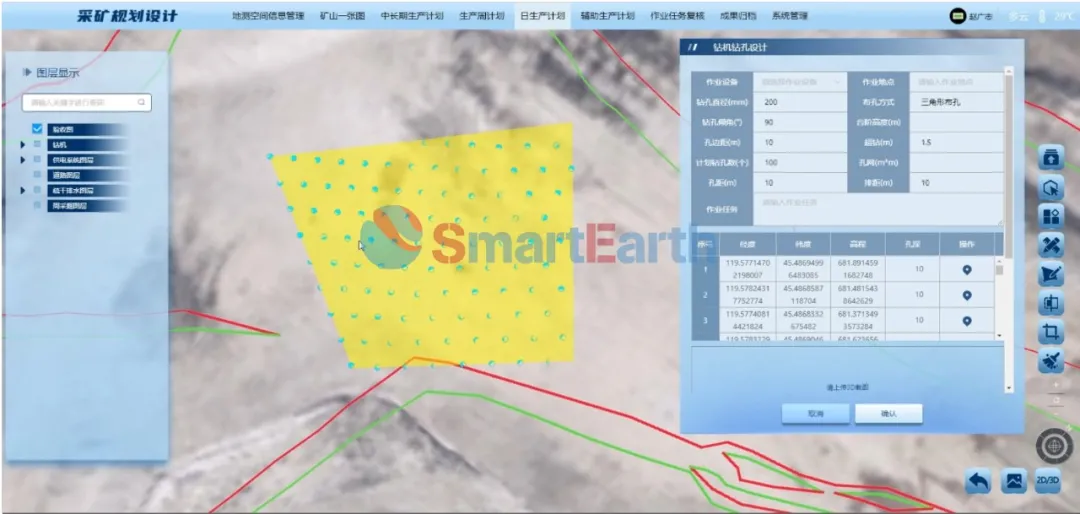Click the 确认 button
1080x514 pixels.
(x=888, y=413)
